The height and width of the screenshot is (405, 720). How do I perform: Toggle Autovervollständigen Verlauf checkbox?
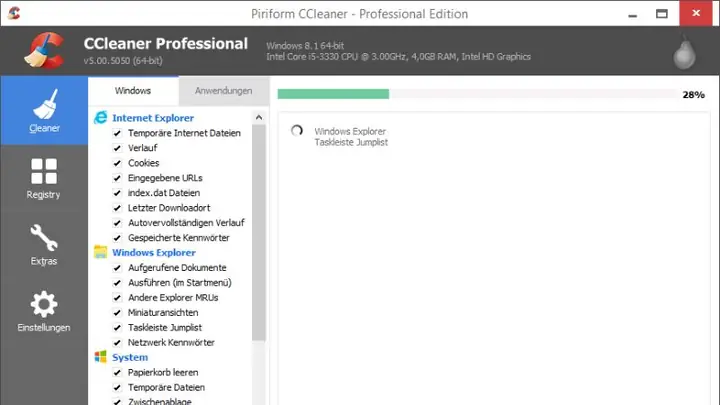117,223
